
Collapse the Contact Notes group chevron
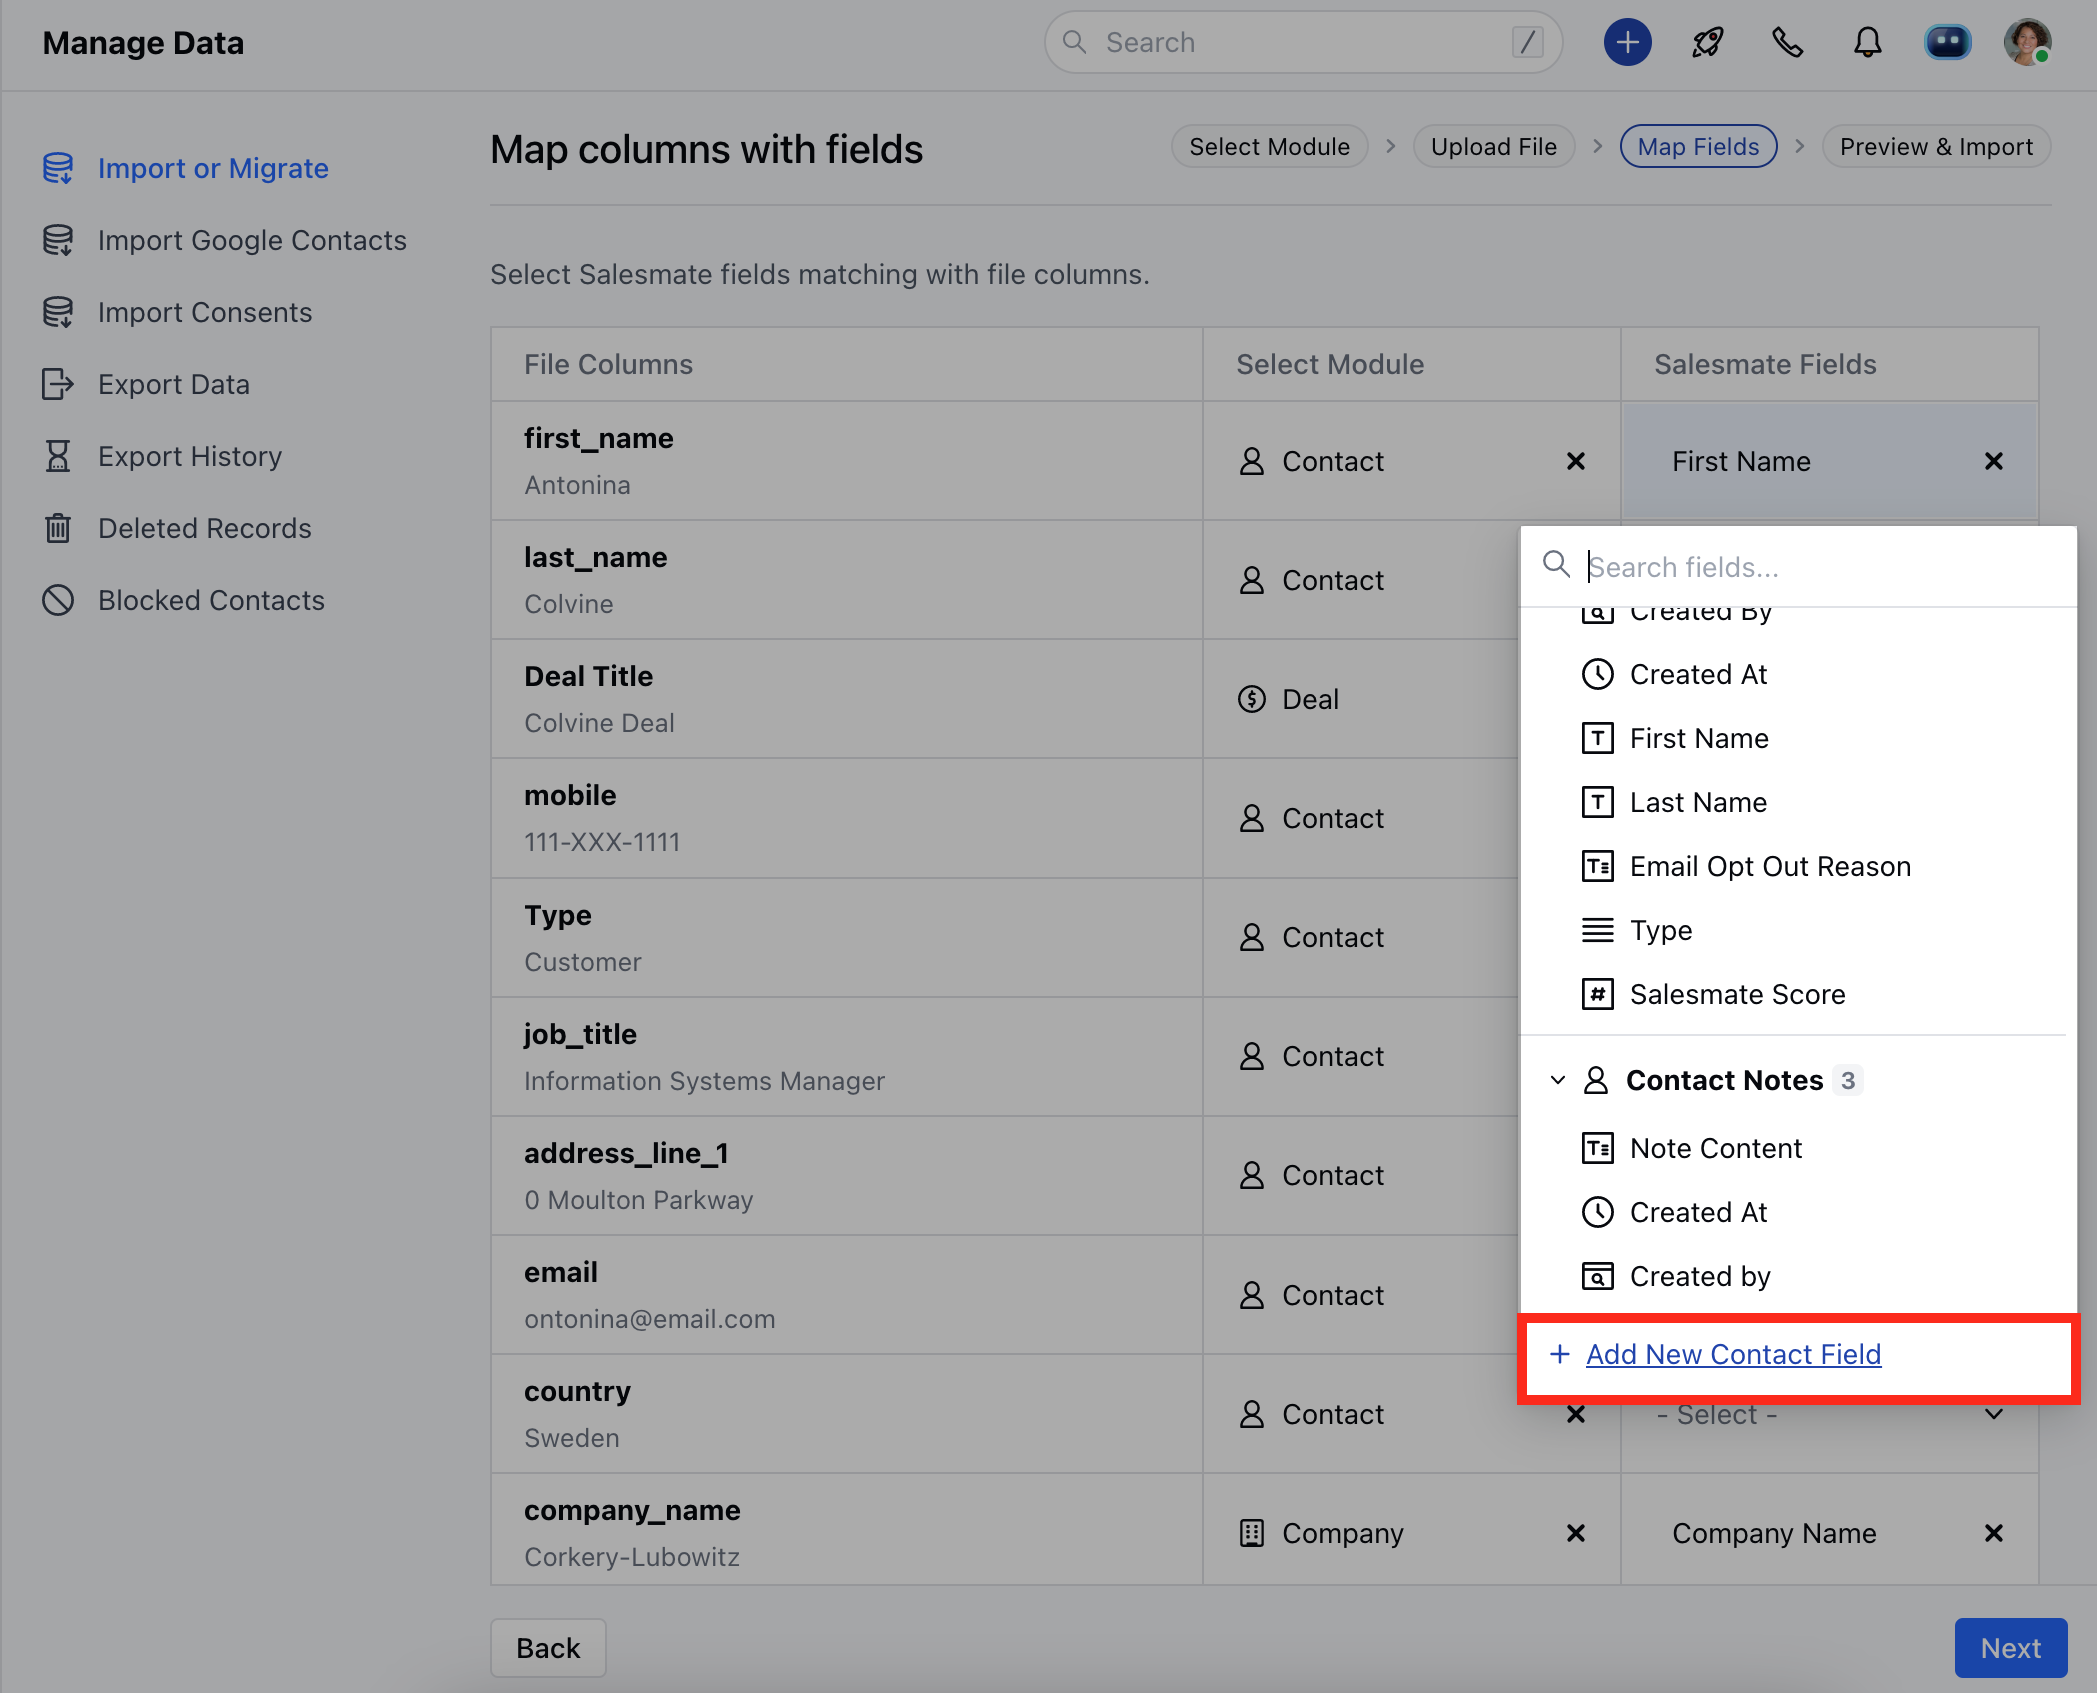pyautogui.click(x=1557, y=1080)
